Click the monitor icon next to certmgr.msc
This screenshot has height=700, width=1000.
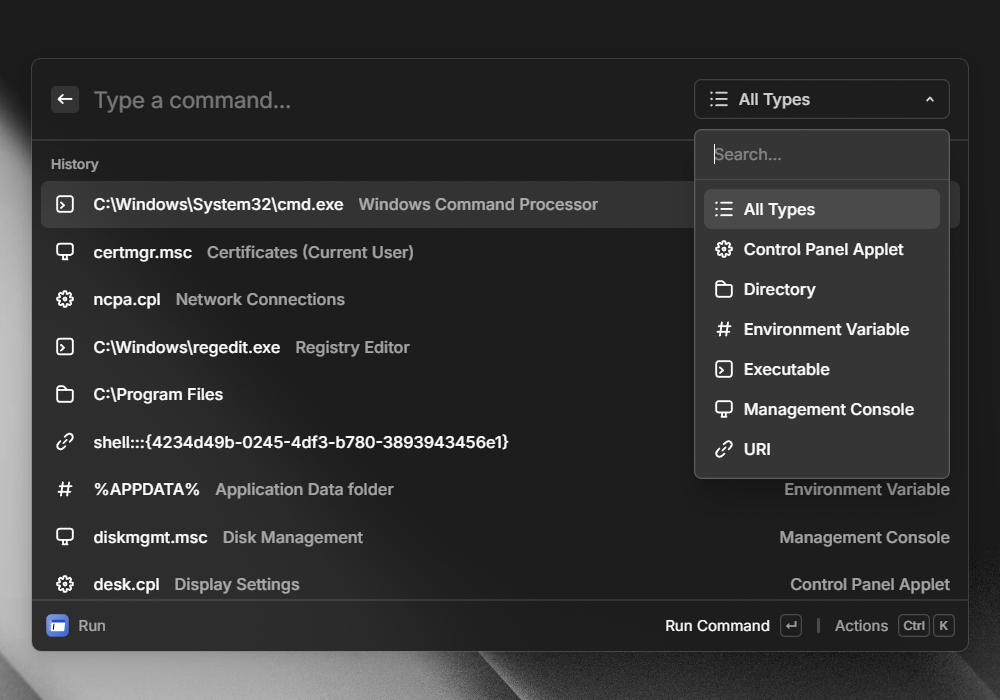pos(65,252)
